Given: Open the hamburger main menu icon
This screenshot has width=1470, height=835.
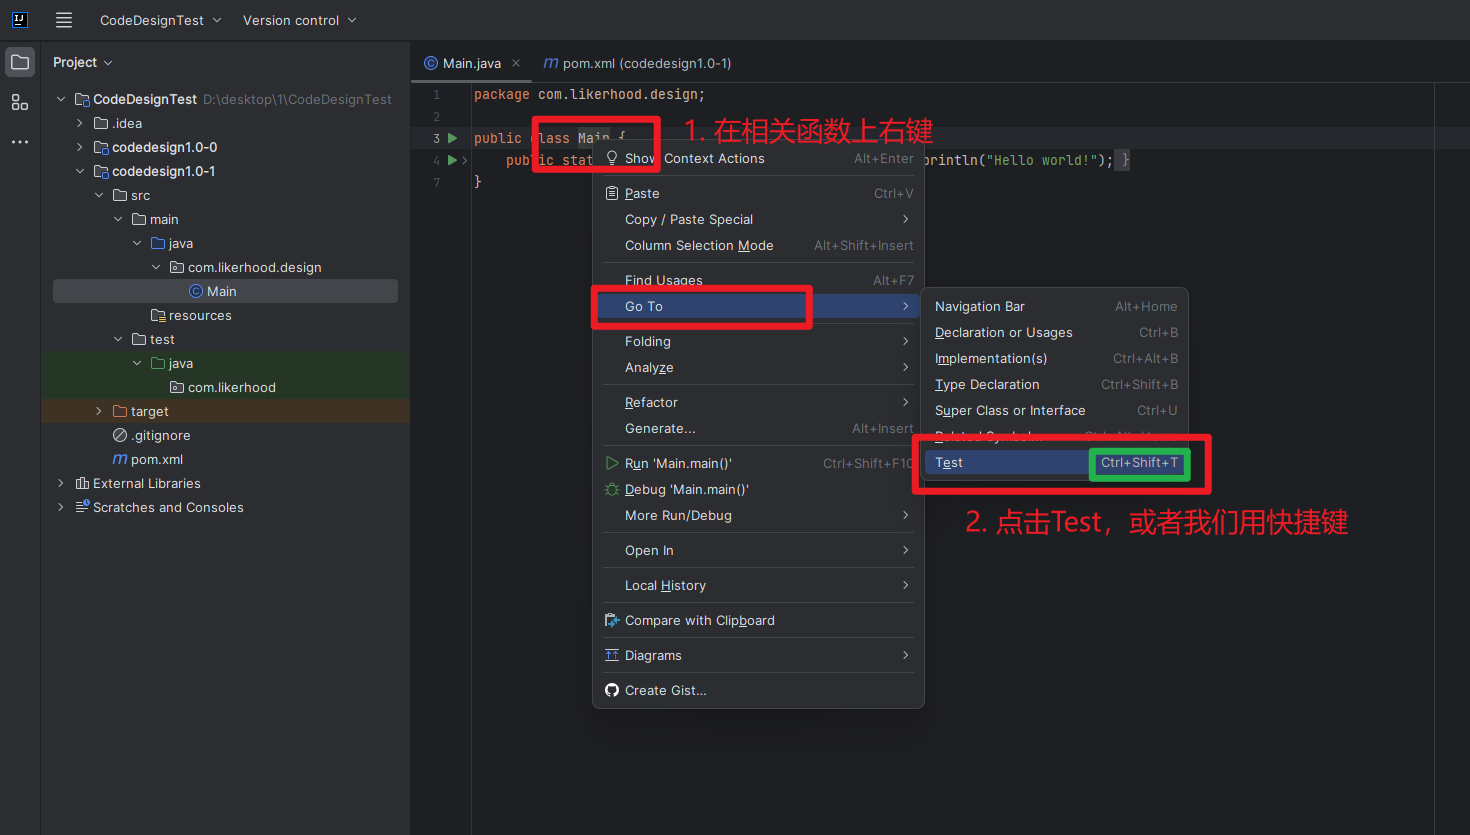Looking at the screenshot, I should pyautogui.click(x=64, y=20).
